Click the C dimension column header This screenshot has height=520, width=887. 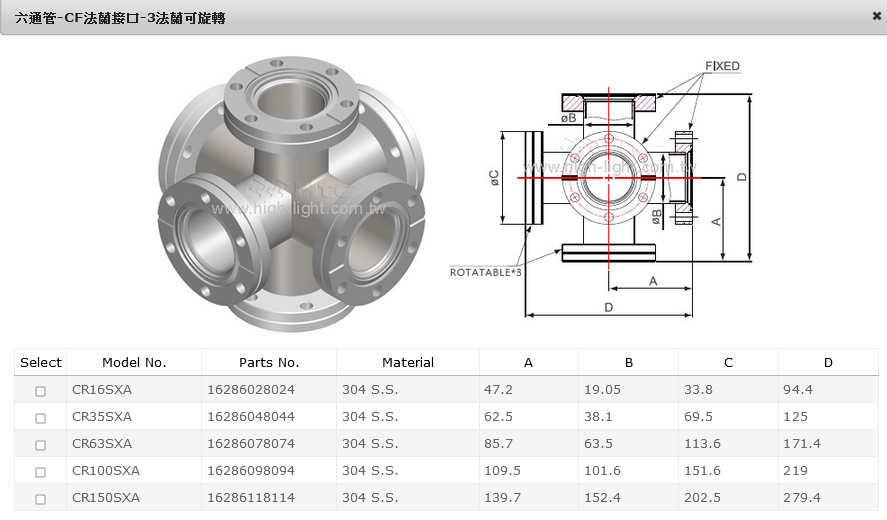pyautogui.click(x=728, y=363)
